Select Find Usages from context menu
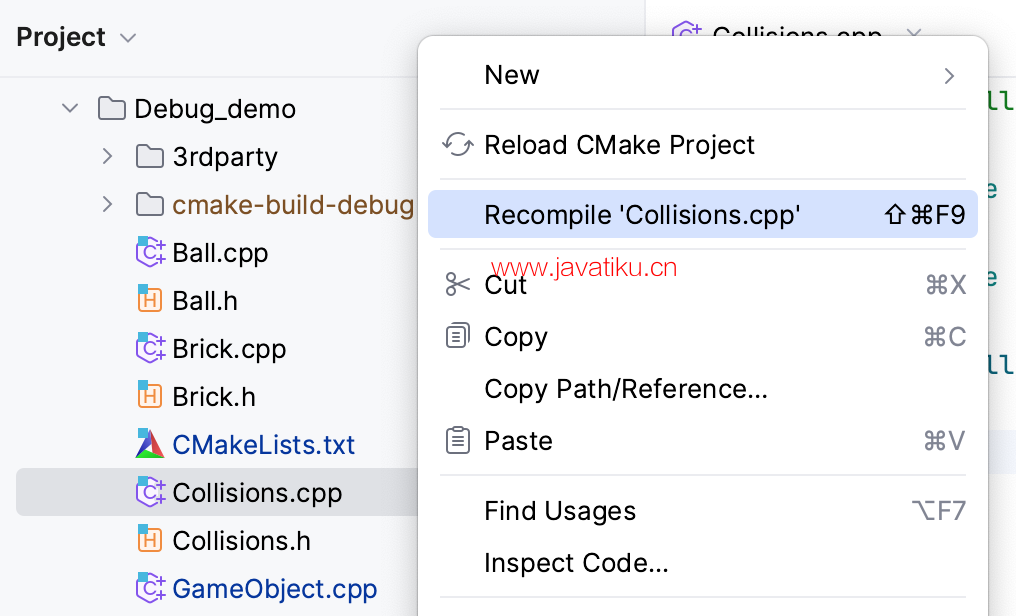The image size is (1016, 616). click(702, 510)
